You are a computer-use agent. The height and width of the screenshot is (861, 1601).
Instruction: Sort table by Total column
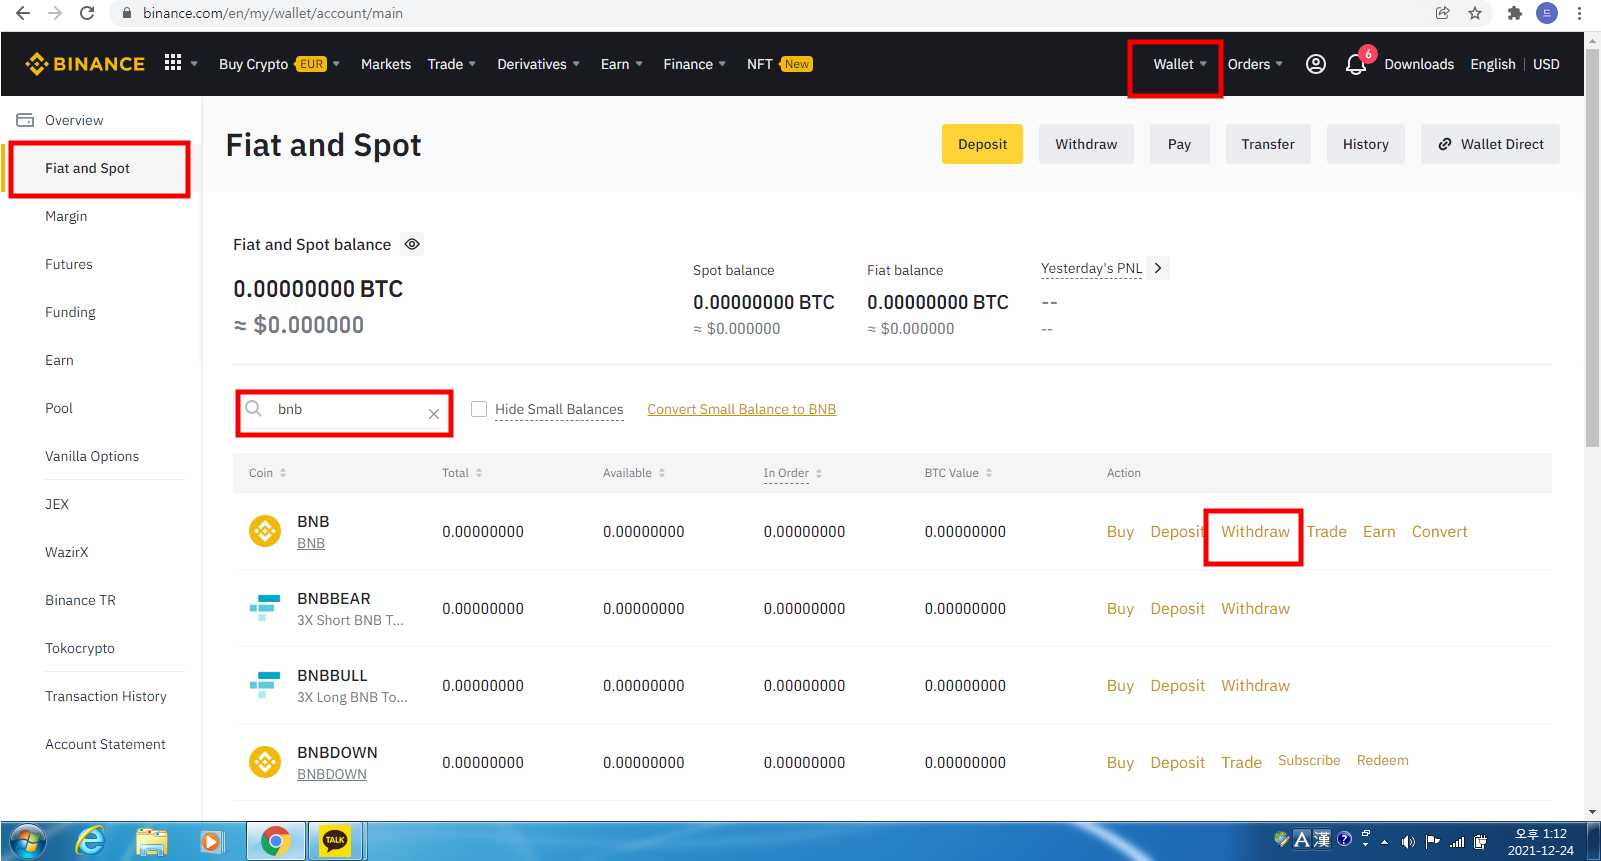point(462,473)
